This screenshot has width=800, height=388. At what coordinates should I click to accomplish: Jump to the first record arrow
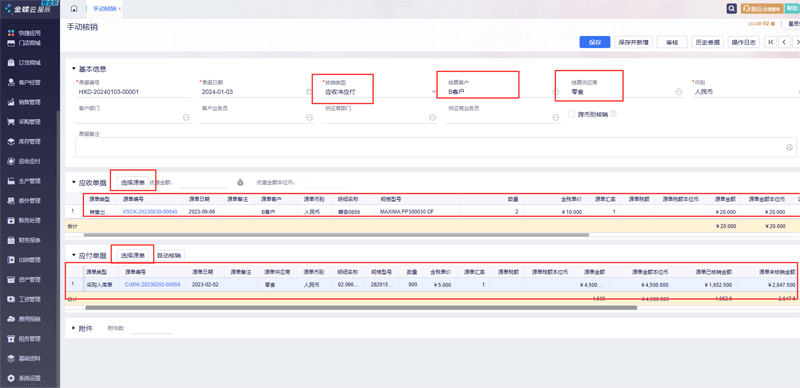pyautogui.click(x=771, y=42)
